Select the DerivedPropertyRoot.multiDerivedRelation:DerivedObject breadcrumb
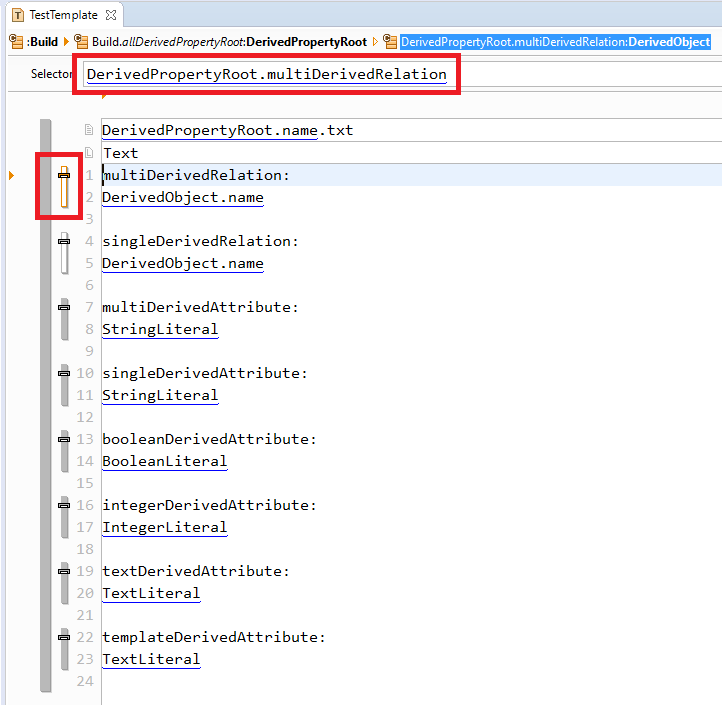 [x=555, y=42]
